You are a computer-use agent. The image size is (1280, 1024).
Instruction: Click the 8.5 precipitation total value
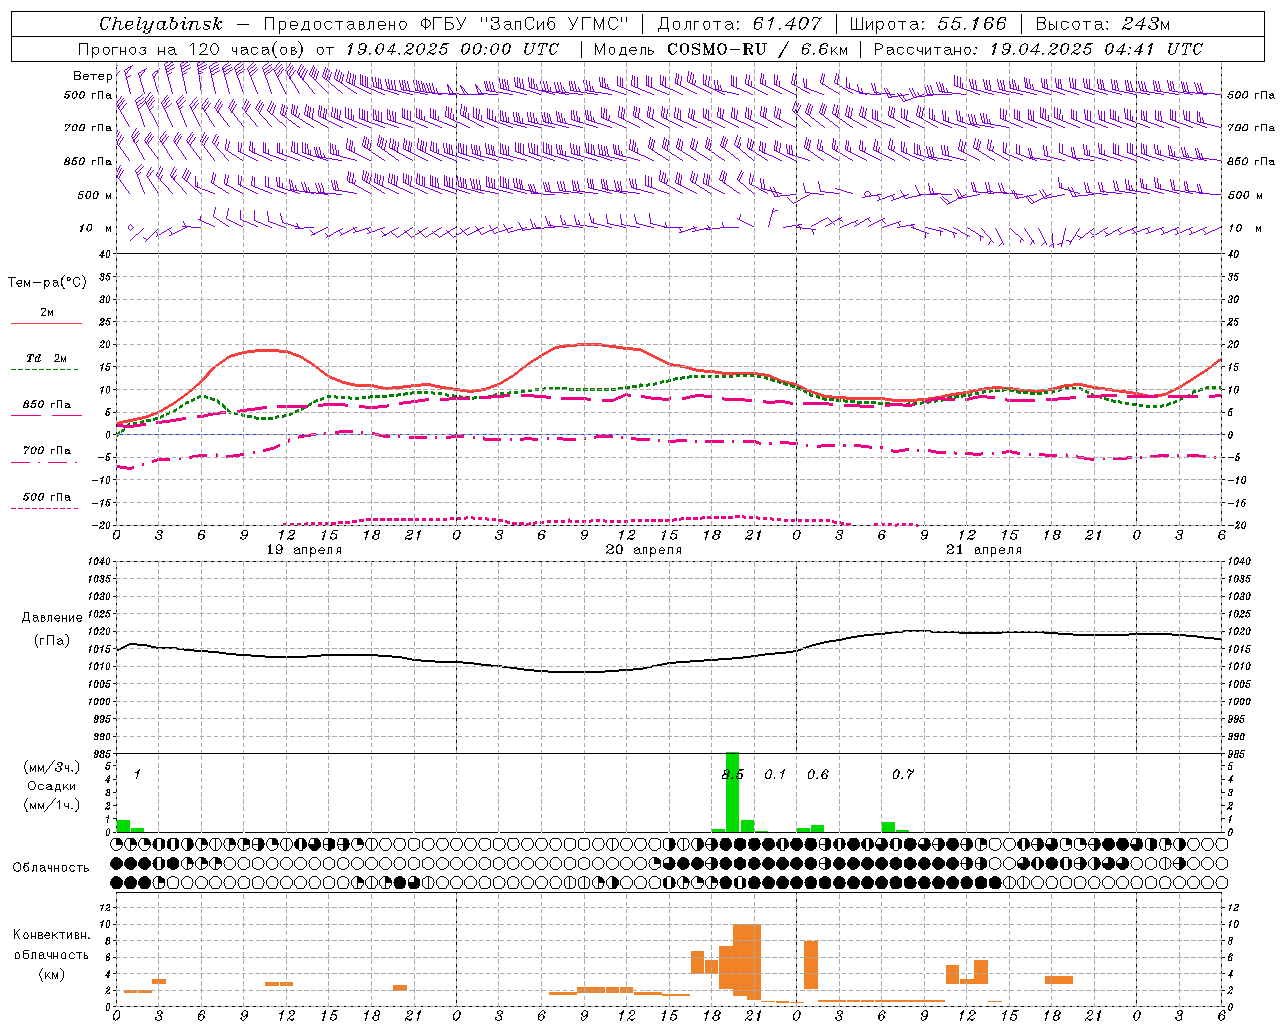pos(733,775)
